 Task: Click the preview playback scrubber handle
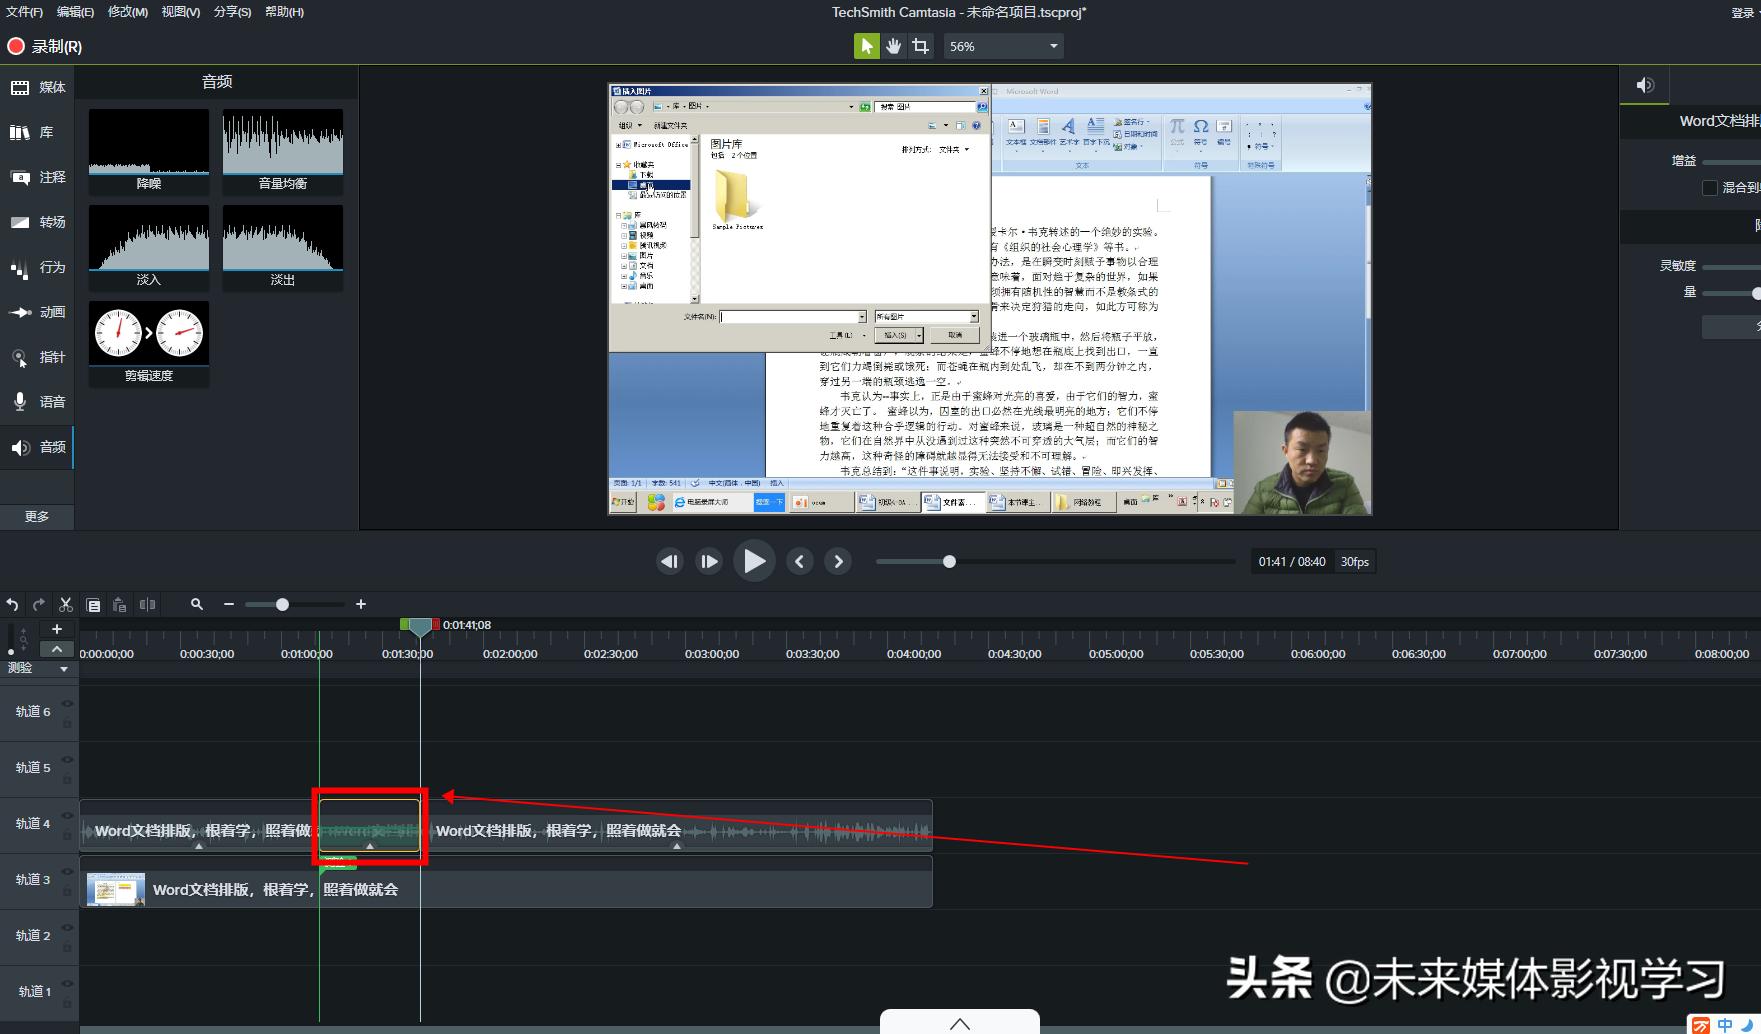click(x=949, y=561)
